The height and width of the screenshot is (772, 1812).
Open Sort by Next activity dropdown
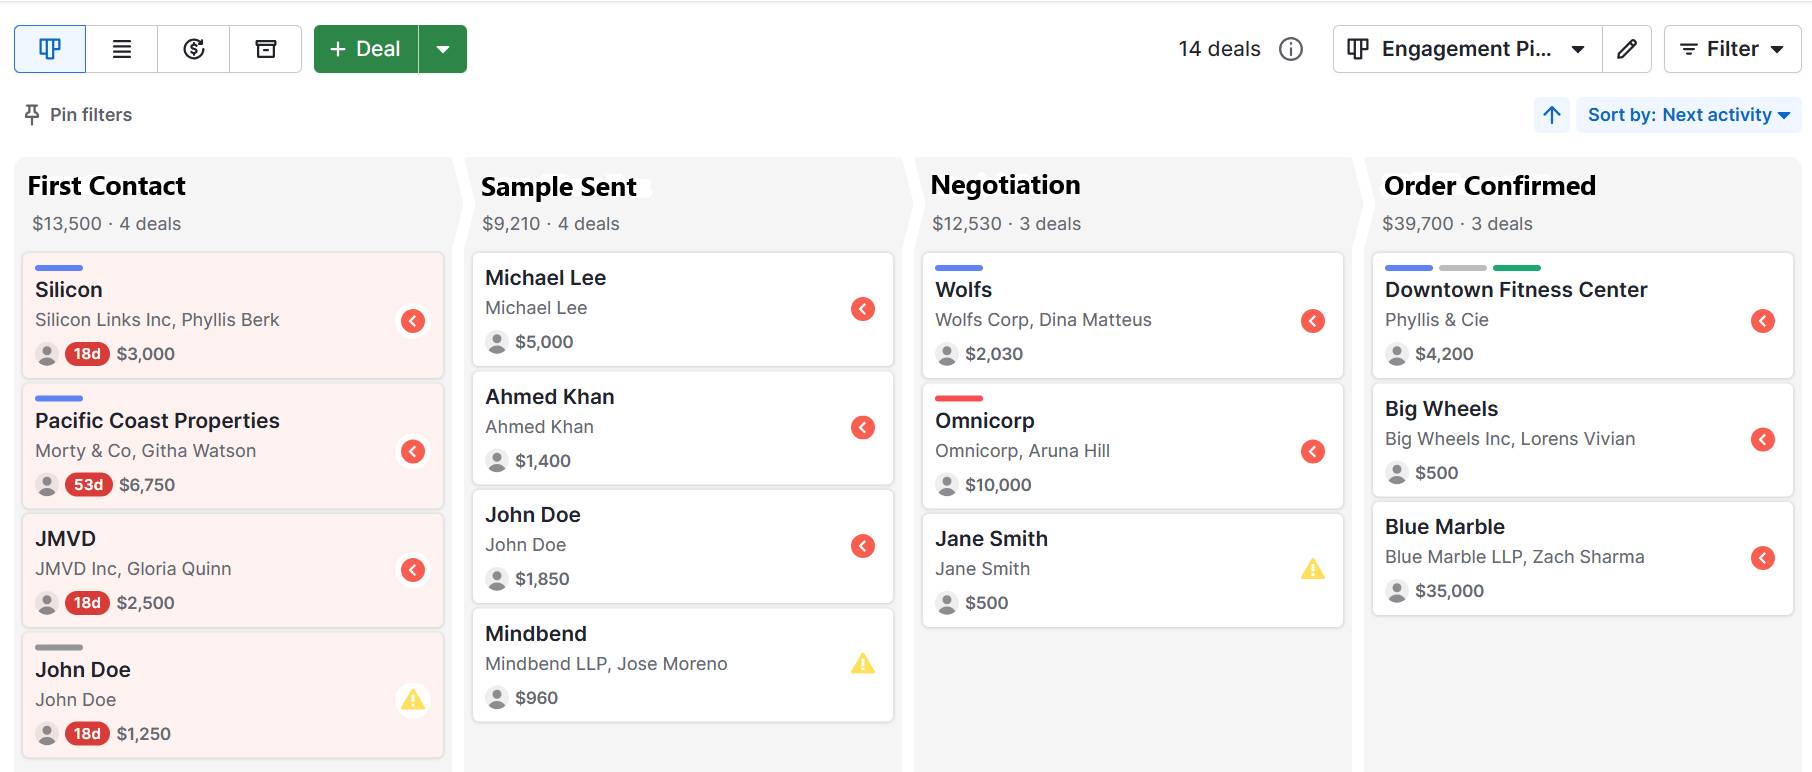point(1688,115)
